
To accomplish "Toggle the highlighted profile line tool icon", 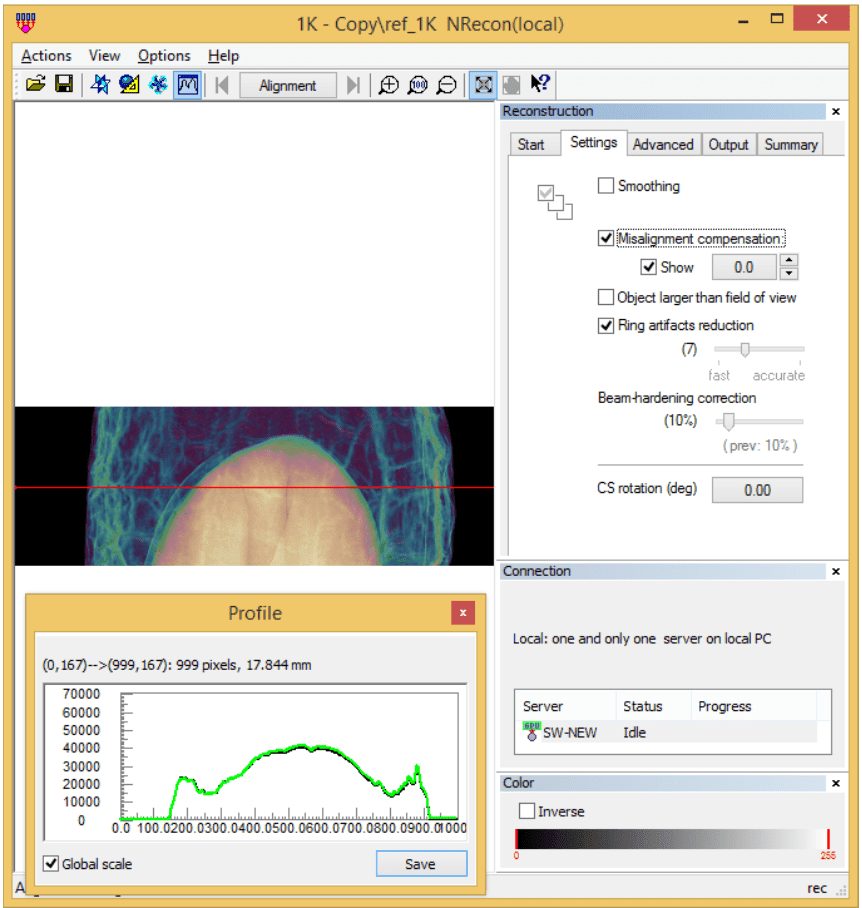I will [x=187, y=85].
